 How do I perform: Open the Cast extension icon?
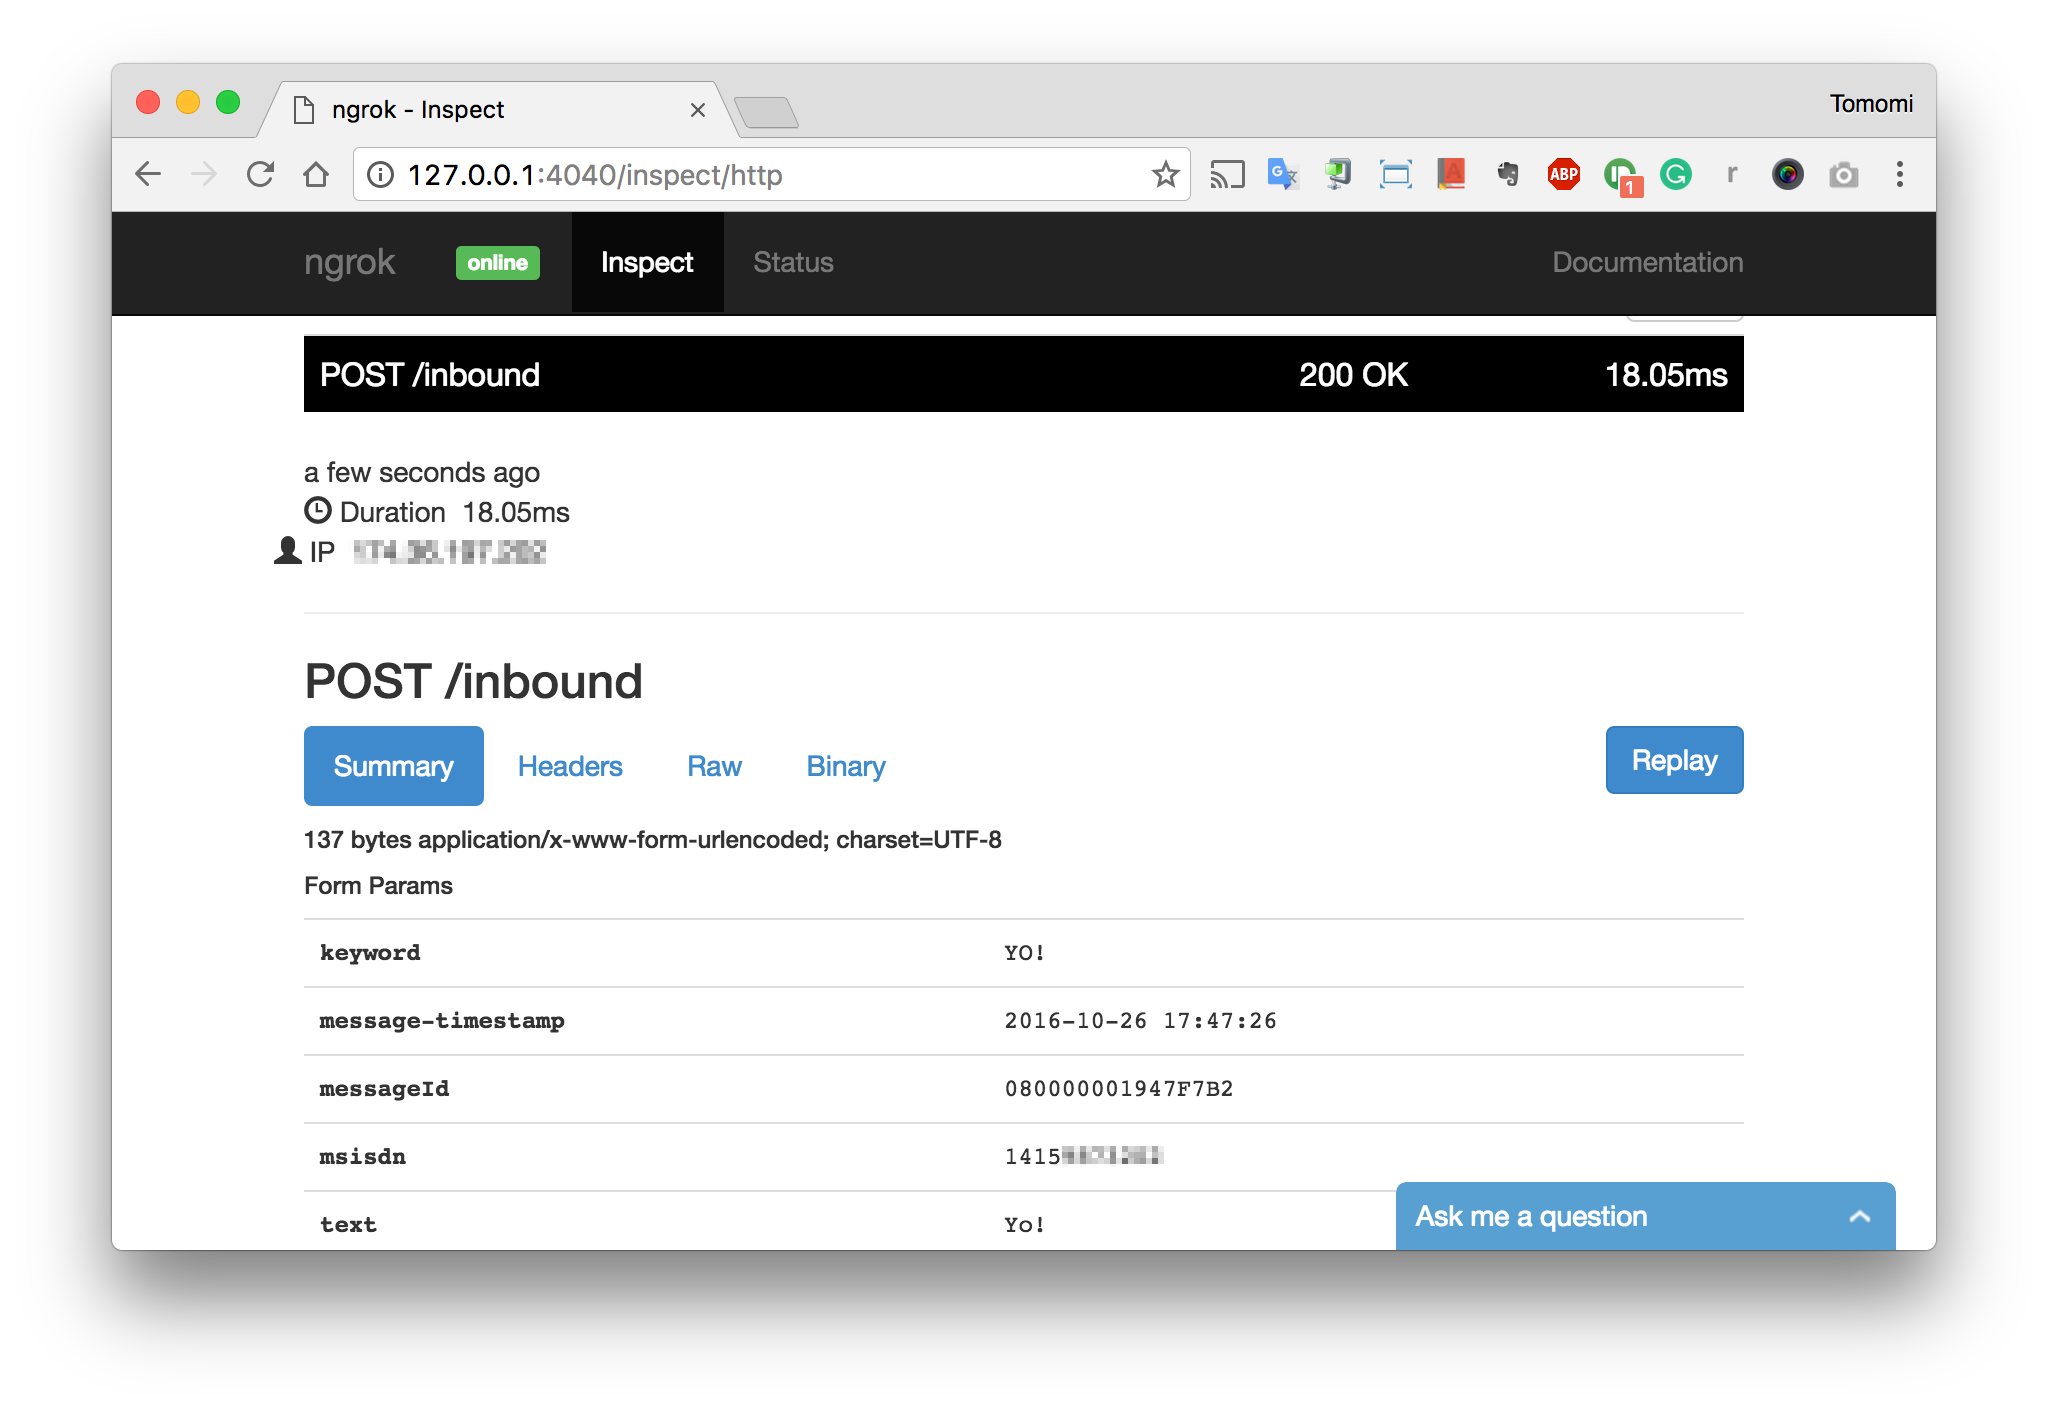point(1227,175)
